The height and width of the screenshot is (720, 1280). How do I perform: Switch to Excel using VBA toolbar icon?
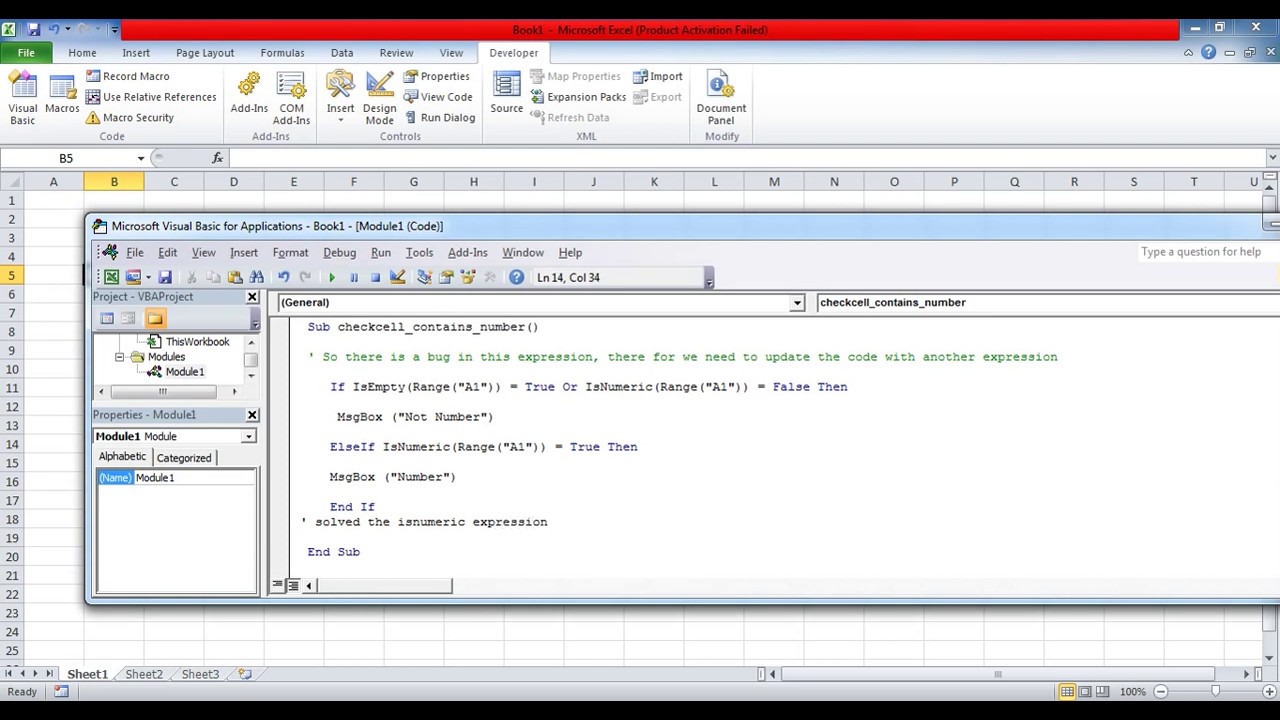point(111,277)
